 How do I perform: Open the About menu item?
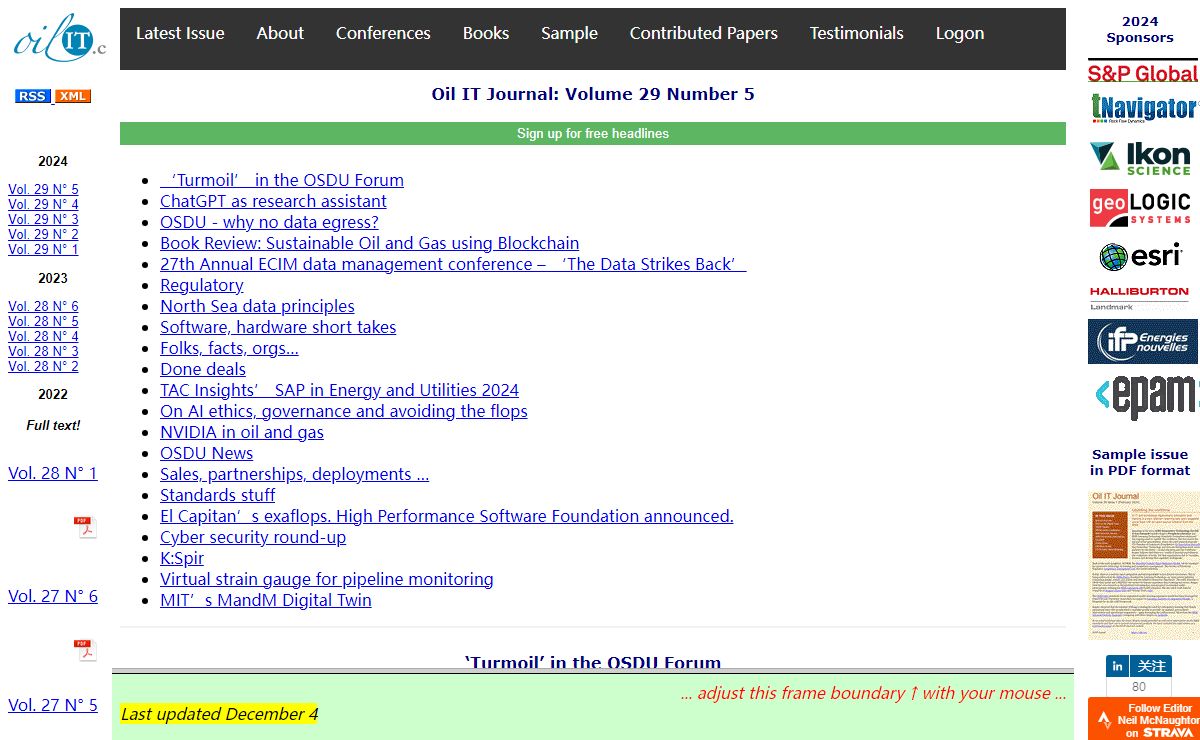pyautogui.click(x=280, y=33)
